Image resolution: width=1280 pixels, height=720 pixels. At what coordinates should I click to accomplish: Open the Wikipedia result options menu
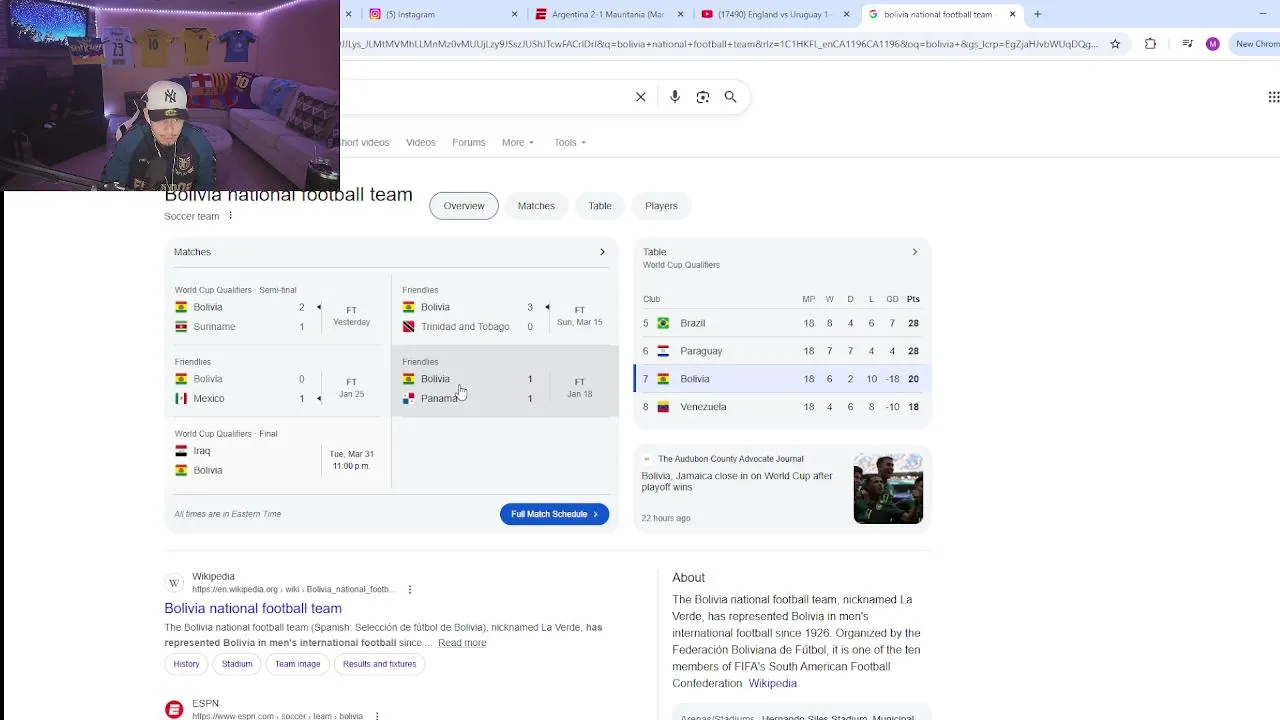[x=410, y=590]
